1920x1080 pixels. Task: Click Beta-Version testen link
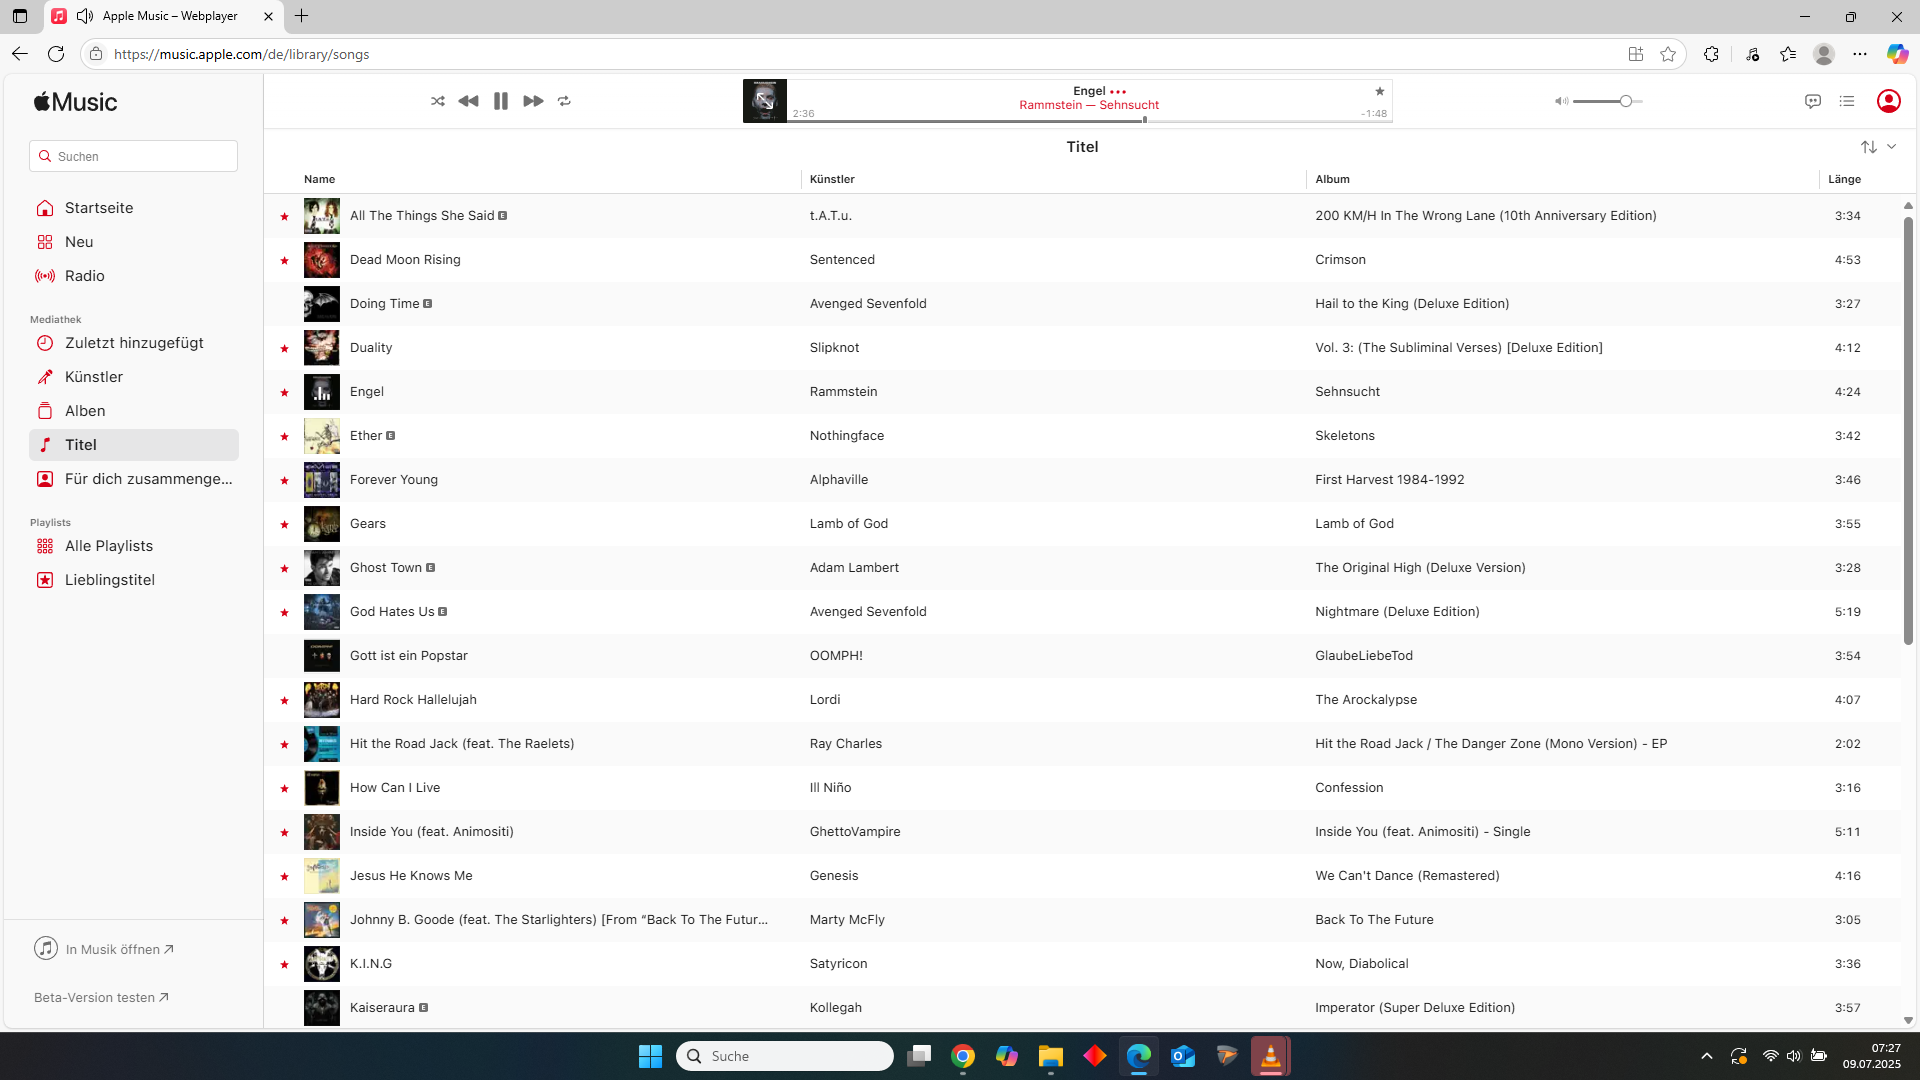(x=101, y=997)
